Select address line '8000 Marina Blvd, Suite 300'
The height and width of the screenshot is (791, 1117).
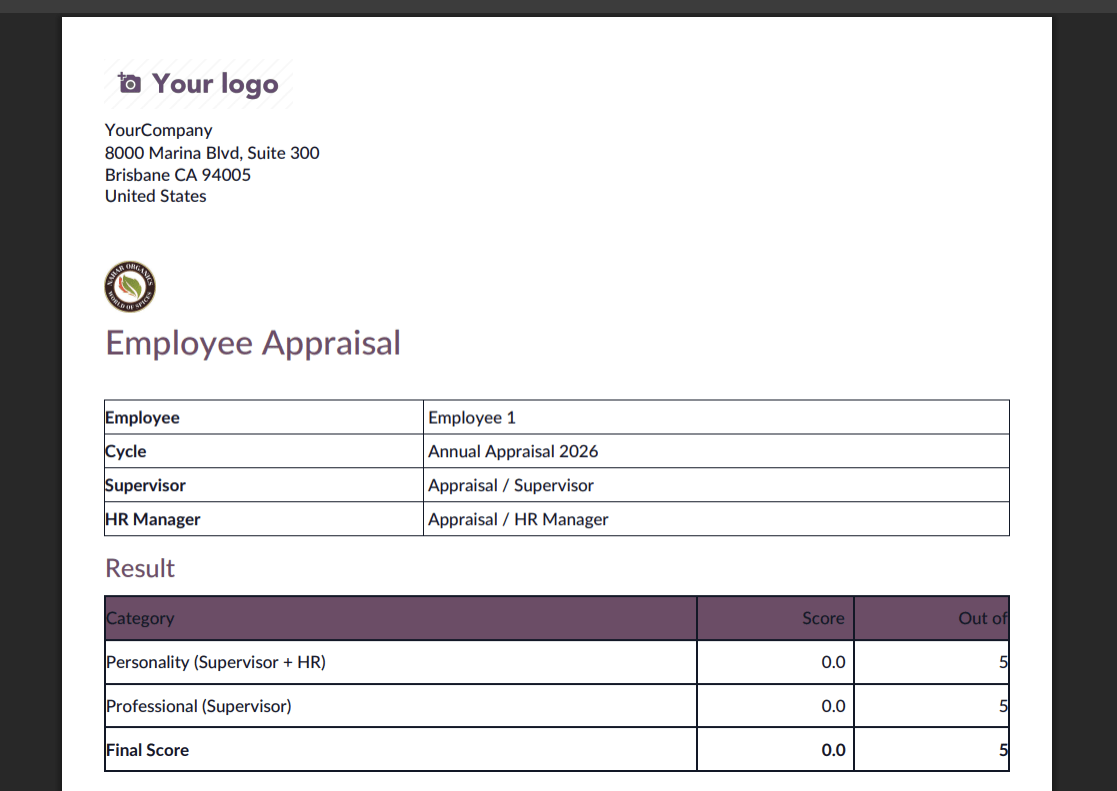coord(212,152)
